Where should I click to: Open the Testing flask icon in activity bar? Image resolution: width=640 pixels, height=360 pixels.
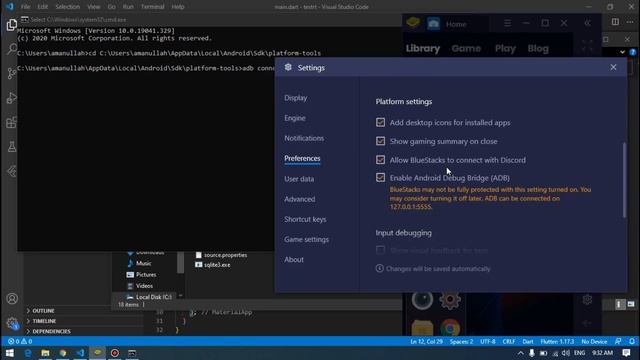pyautogui.click(x=11, y=147)
